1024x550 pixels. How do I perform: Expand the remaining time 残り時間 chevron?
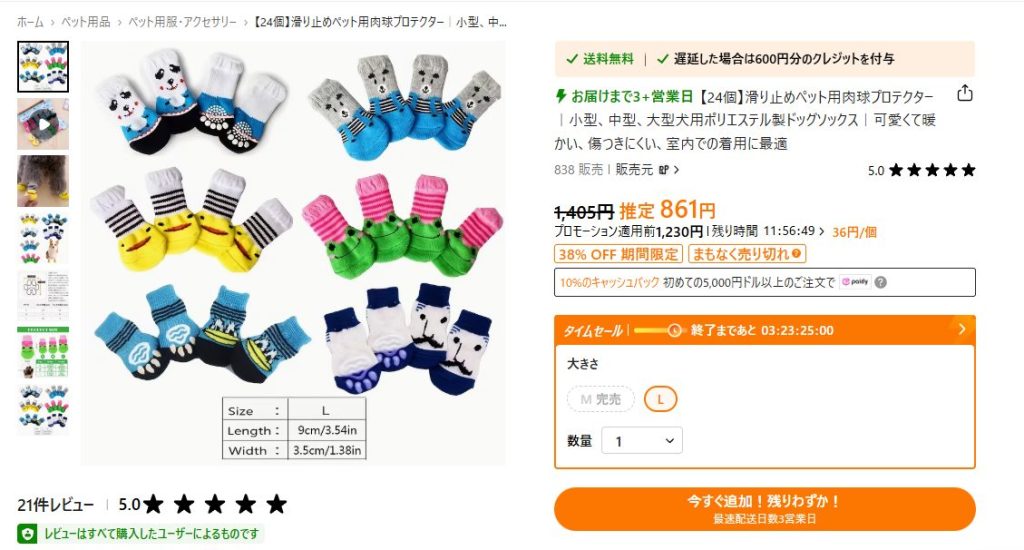(x=822, y=232)
